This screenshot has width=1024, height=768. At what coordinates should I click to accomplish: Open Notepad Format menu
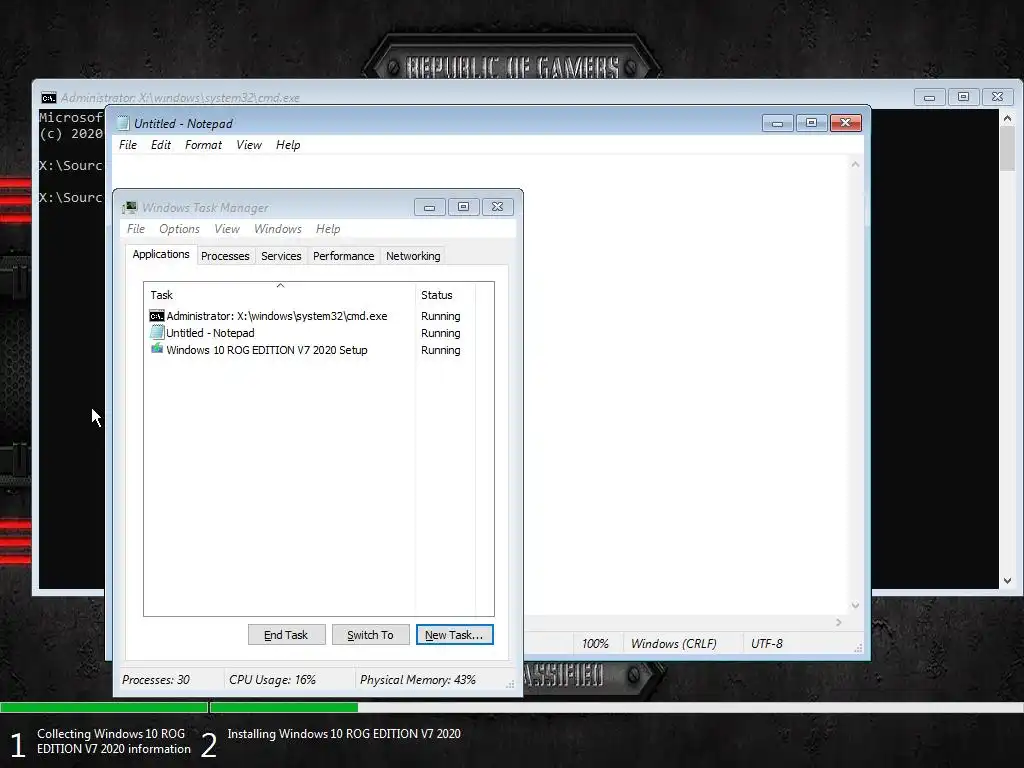(x=203, y=145)
